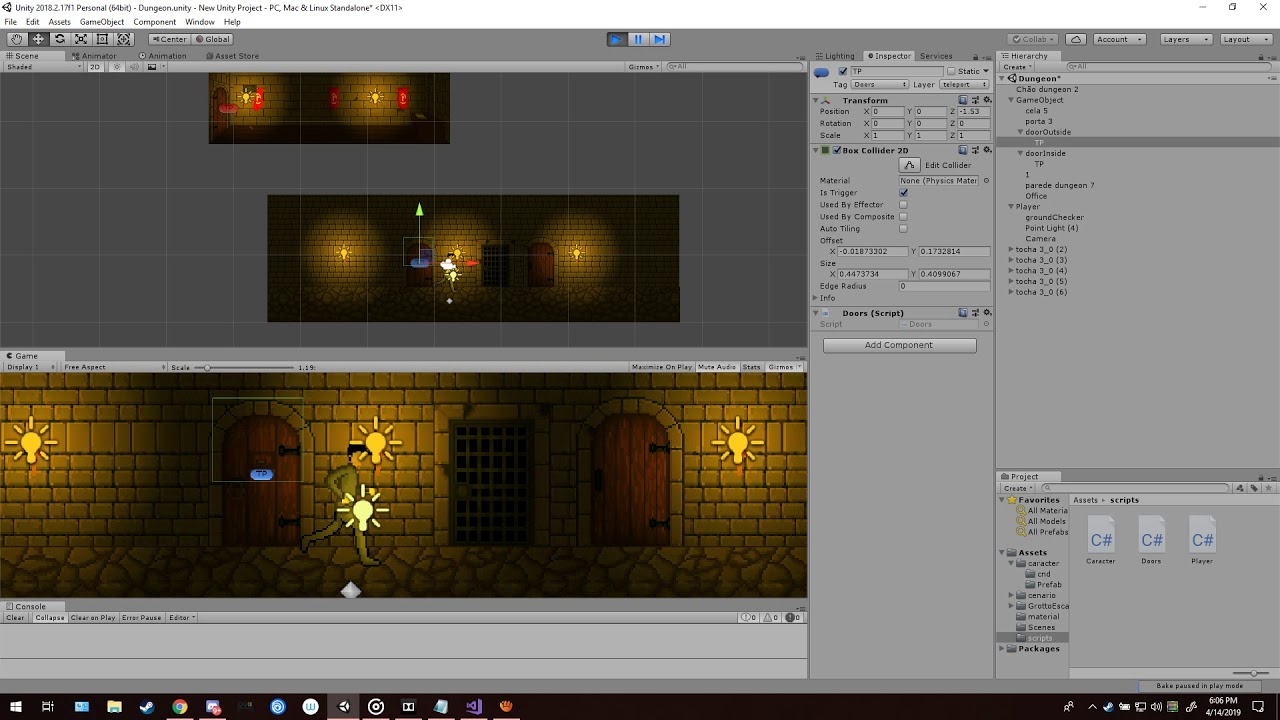Enable the Used By Composite checkbox

[903, 217]
